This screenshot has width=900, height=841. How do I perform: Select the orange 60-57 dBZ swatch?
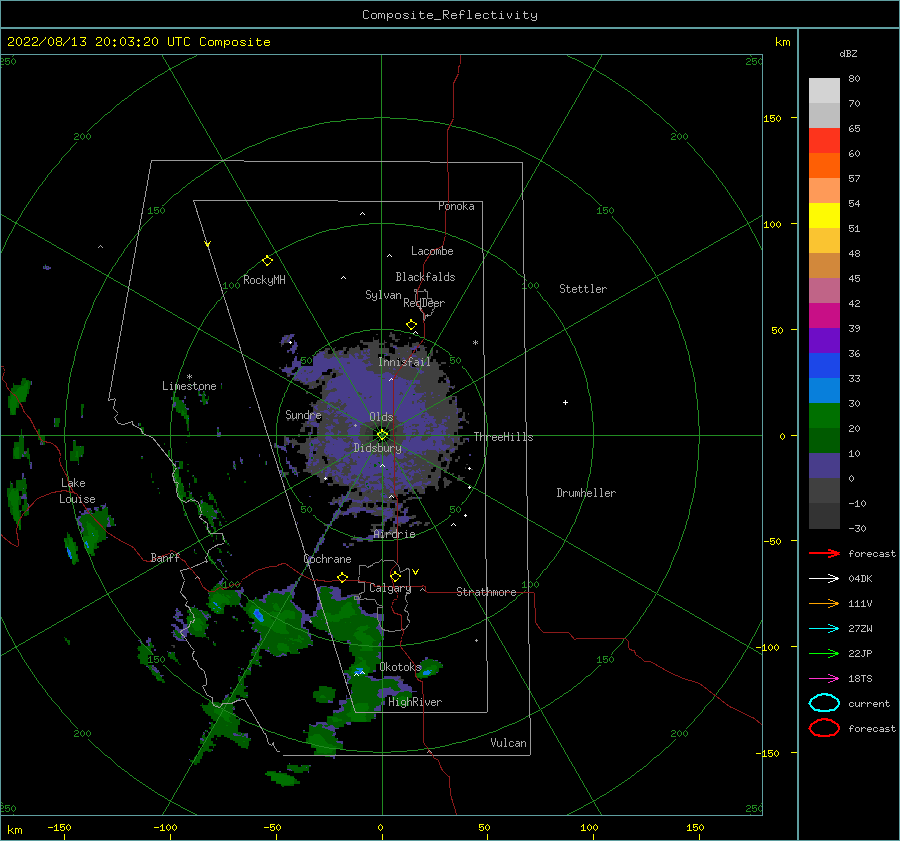pyautogui.click(x=824, y=166)
